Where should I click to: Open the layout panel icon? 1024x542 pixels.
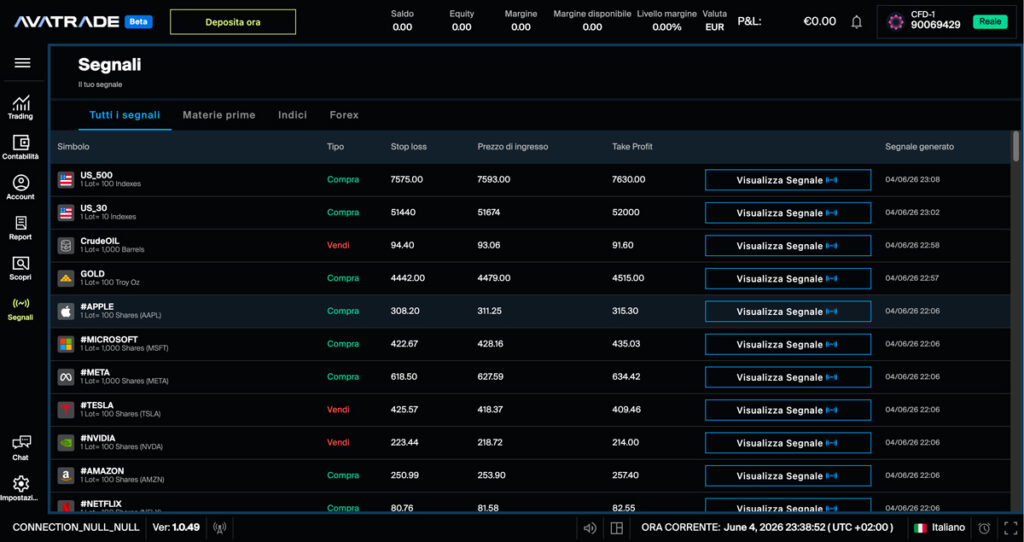pyautogui.click(x=616, y=528)
